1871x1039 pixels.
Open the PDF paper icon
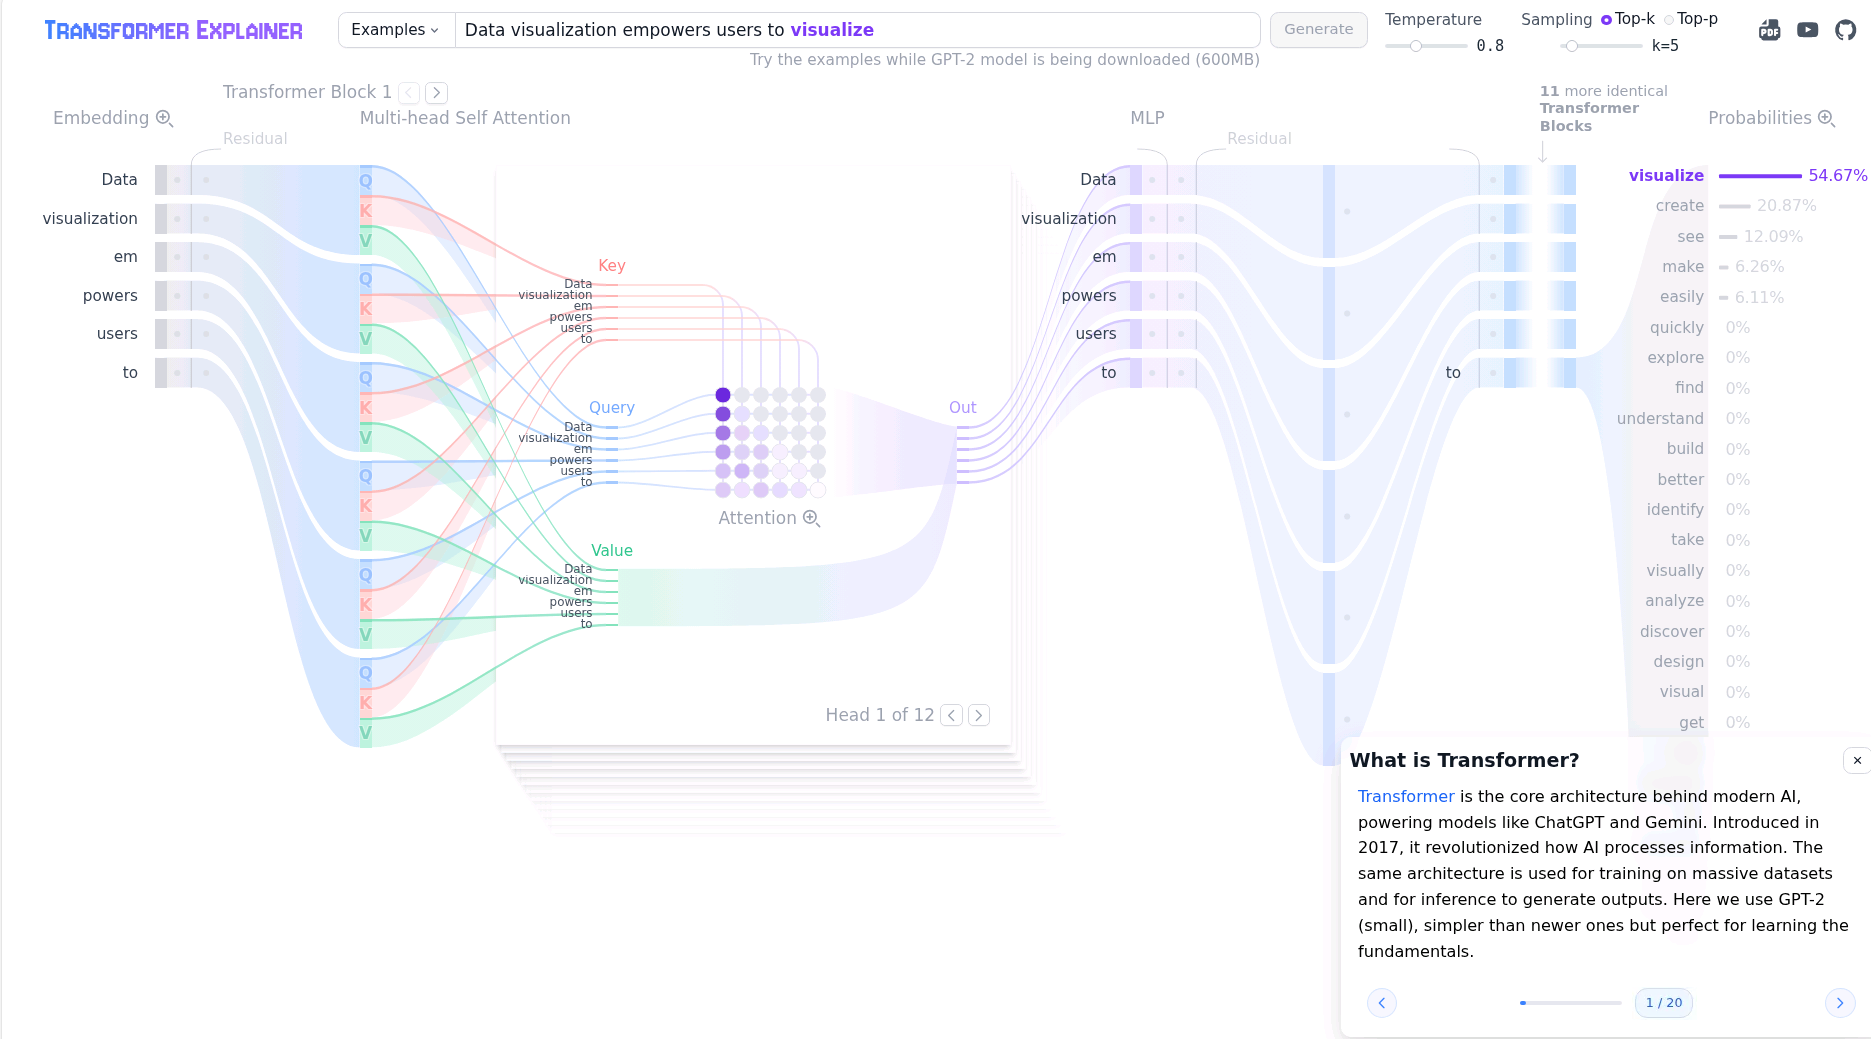1769,30
